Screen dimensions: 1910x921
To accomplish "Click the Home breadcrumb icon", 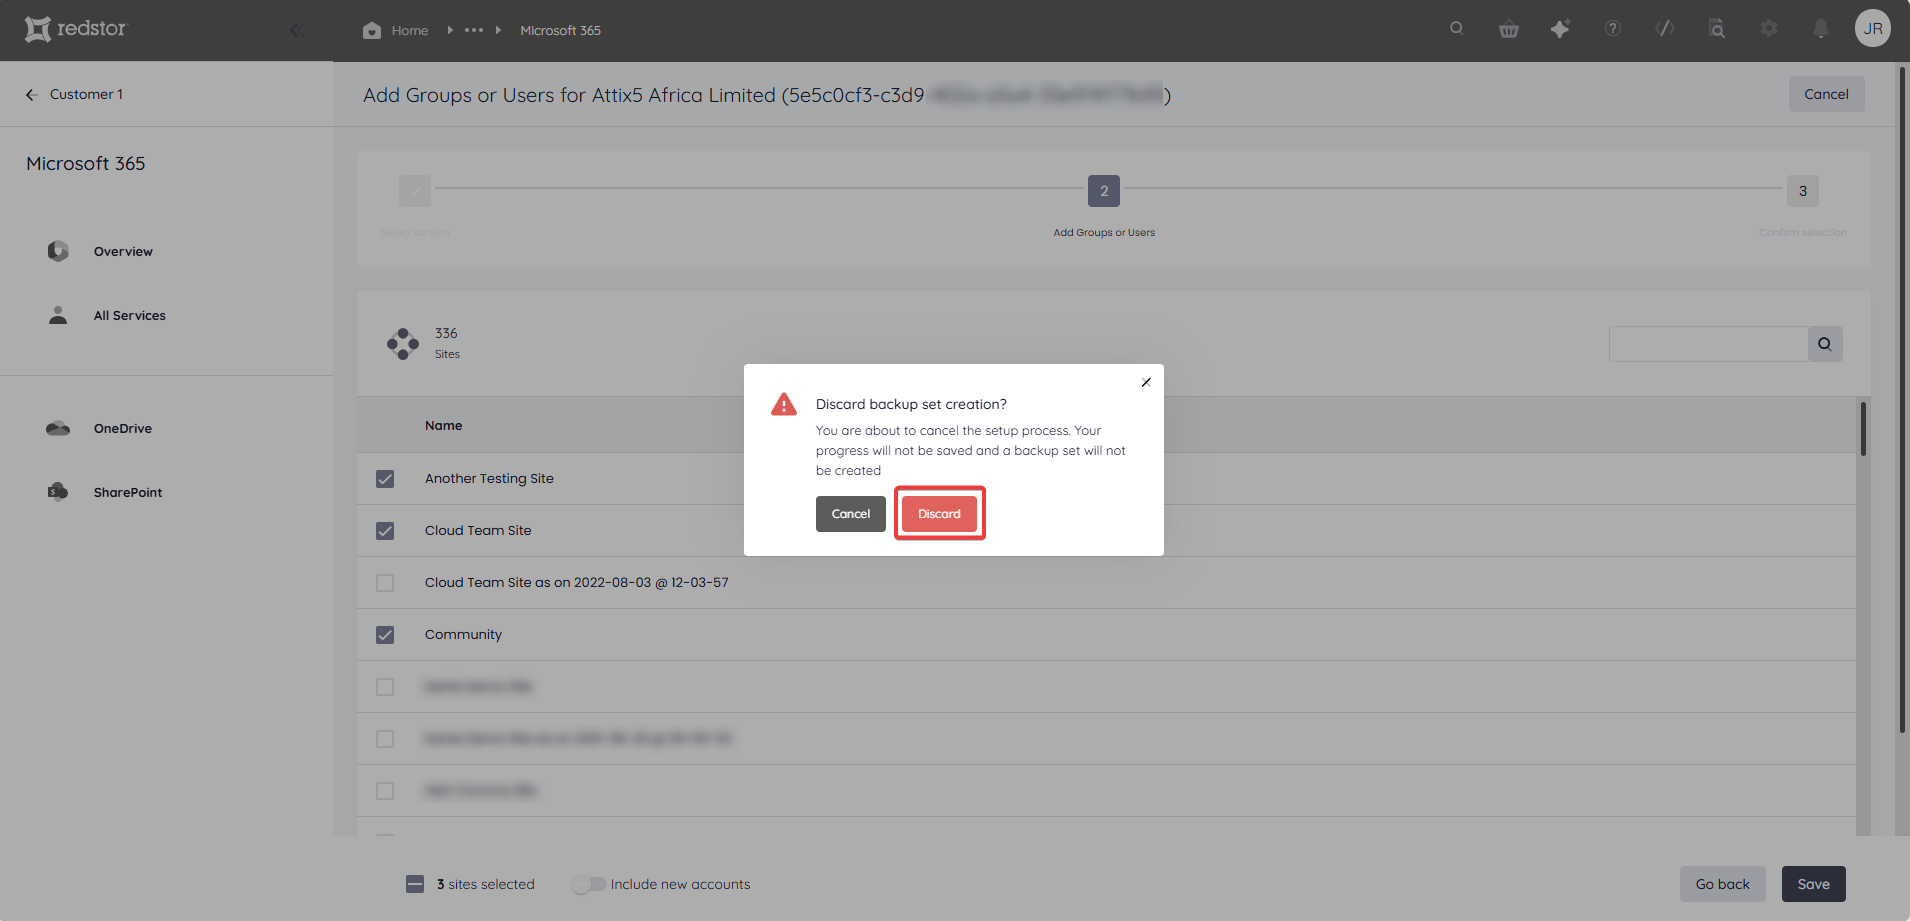I will [x=372, y=30].
